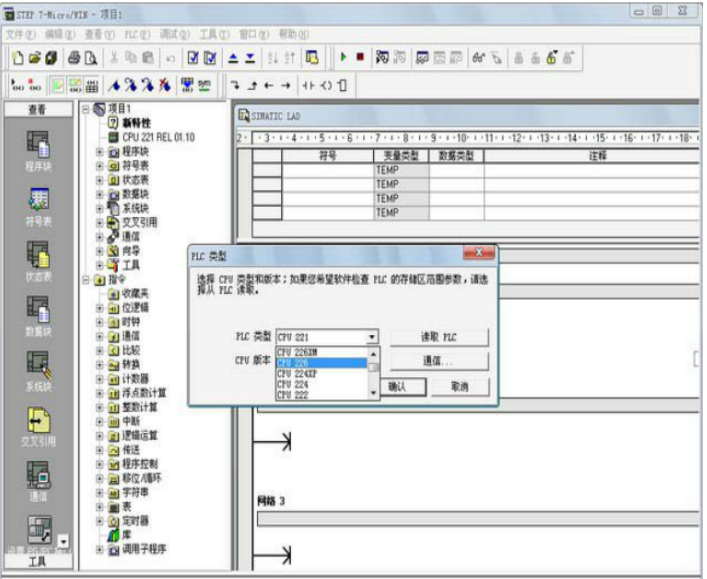This screenshot has width=707, height=579.
Task: Click the CPU list scroll up arrow
Action: [x=373, y=354]
